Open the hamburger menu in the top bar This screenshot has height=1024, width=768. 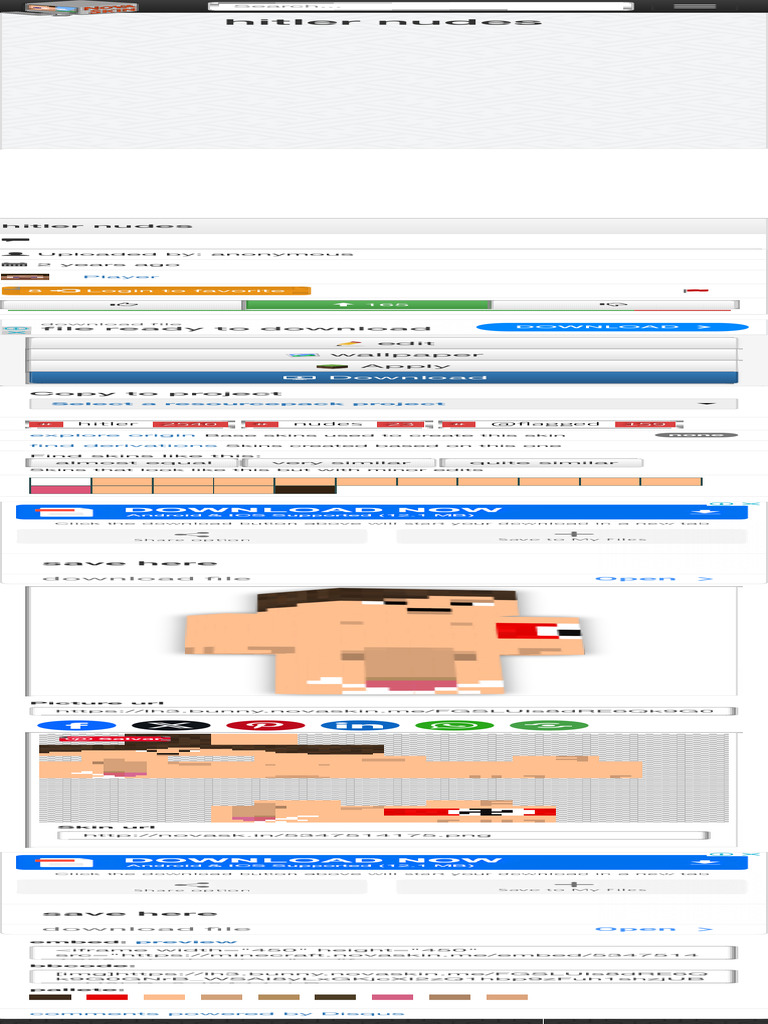pyautogui.click(x=695, y=6)
